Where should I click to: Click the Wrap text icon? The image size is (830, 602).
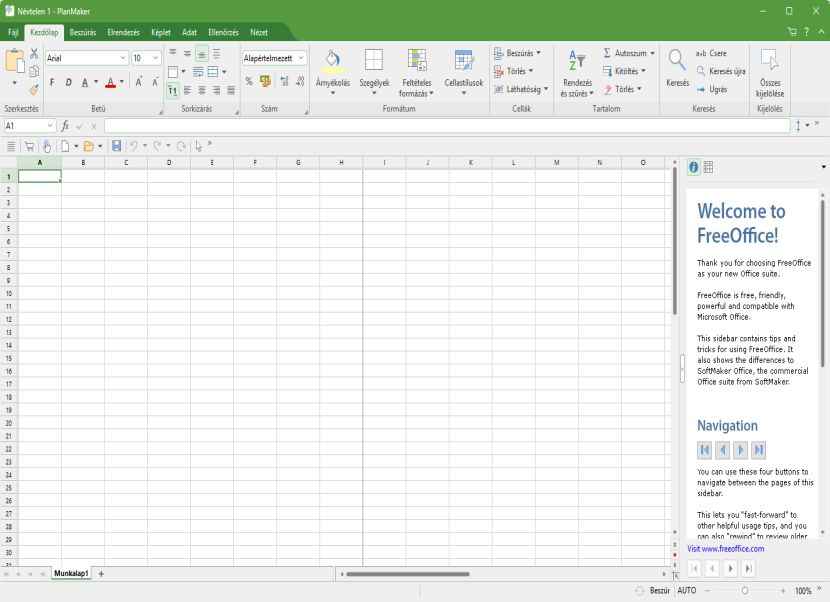[x=198, y=71]
